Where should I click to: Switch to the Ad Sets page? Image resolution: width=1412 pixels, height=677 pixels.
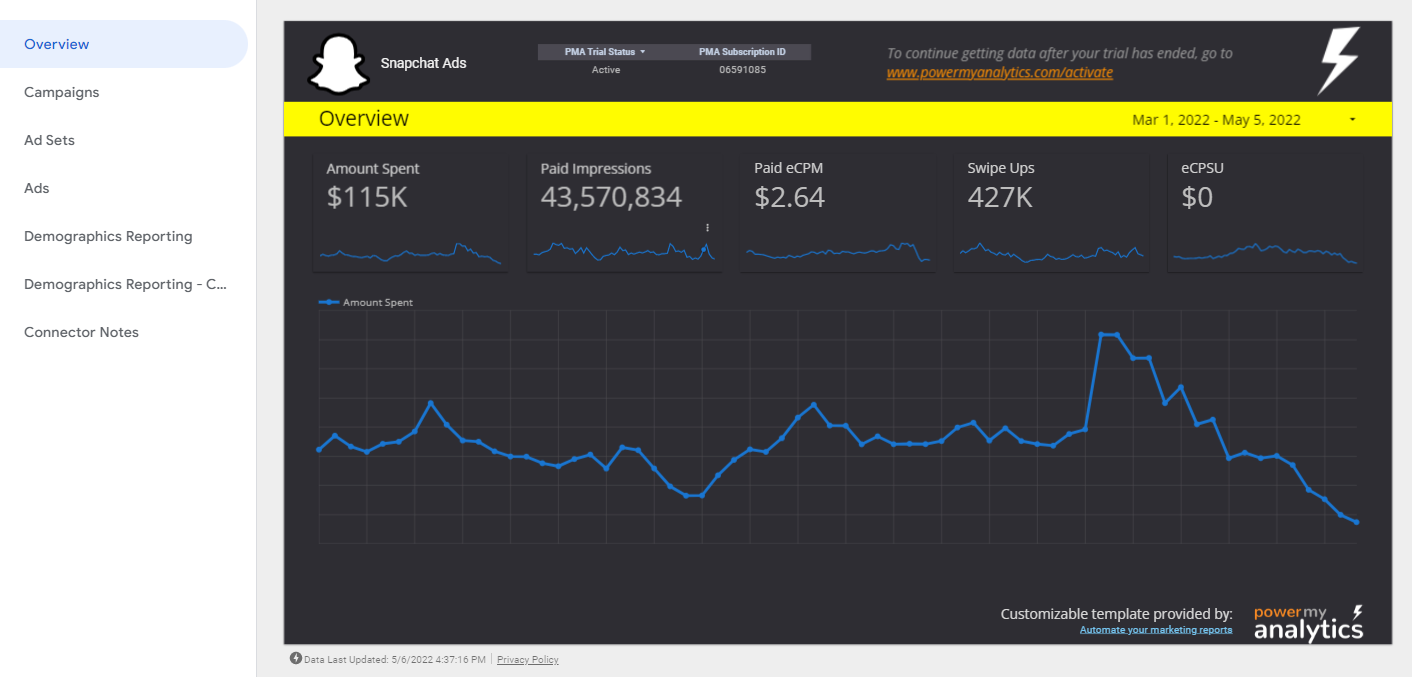48,140
